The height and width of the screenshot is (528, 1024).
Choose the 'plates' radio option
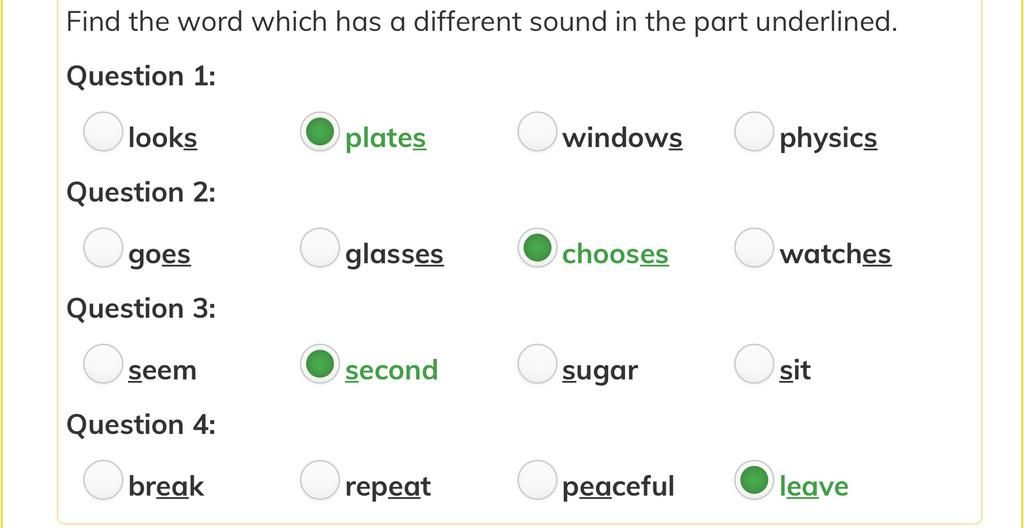click(320, 131)
